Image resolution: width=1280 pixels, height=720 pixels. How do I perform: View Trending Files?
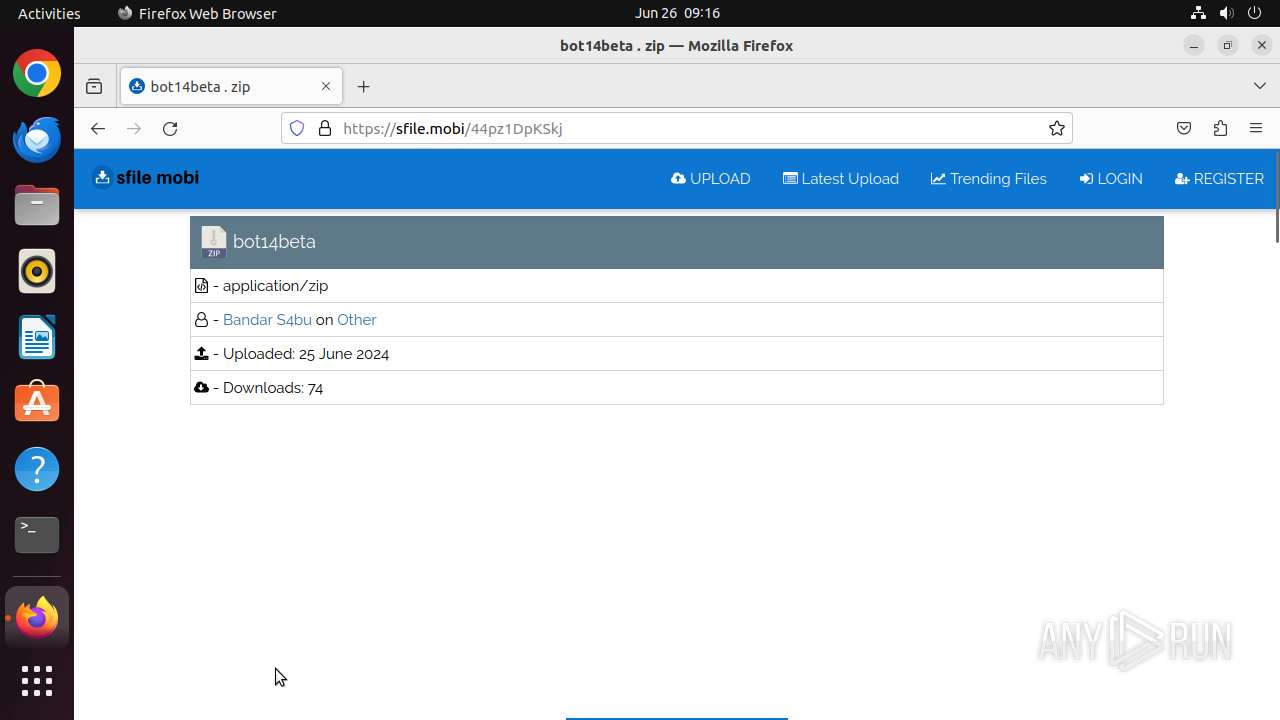(988, 179)
